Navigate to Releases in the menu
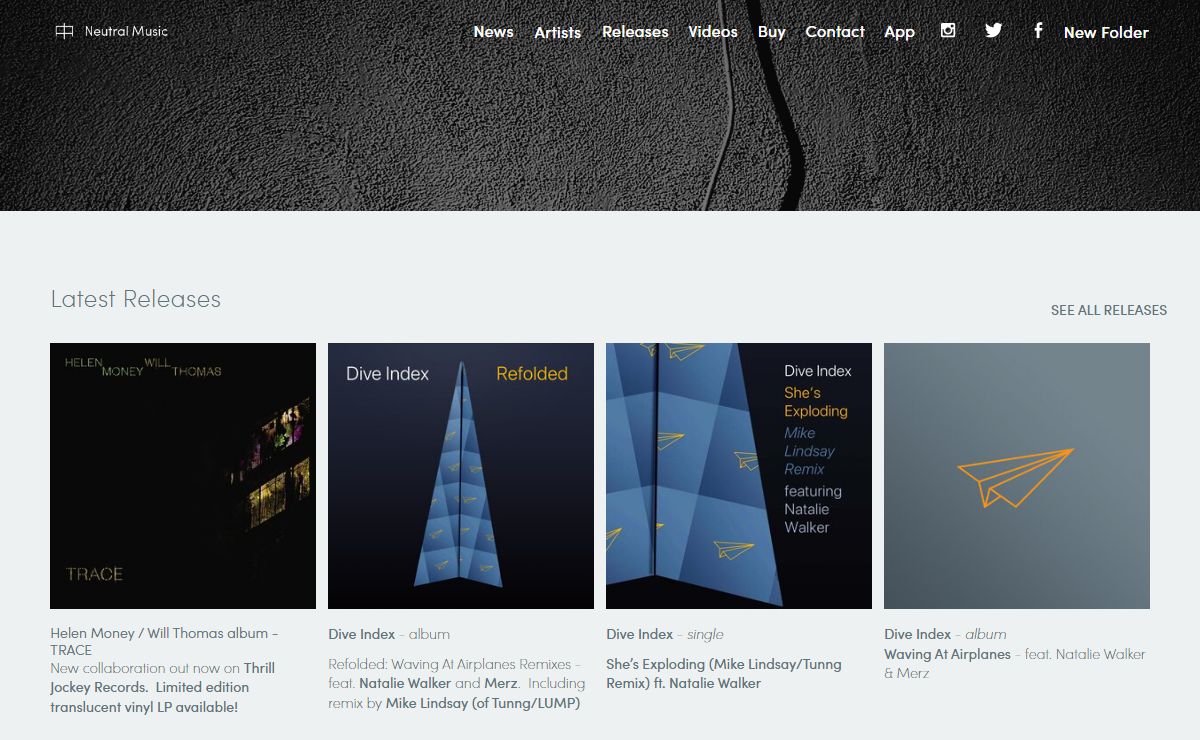1200x740 pixels. point(635,32)
